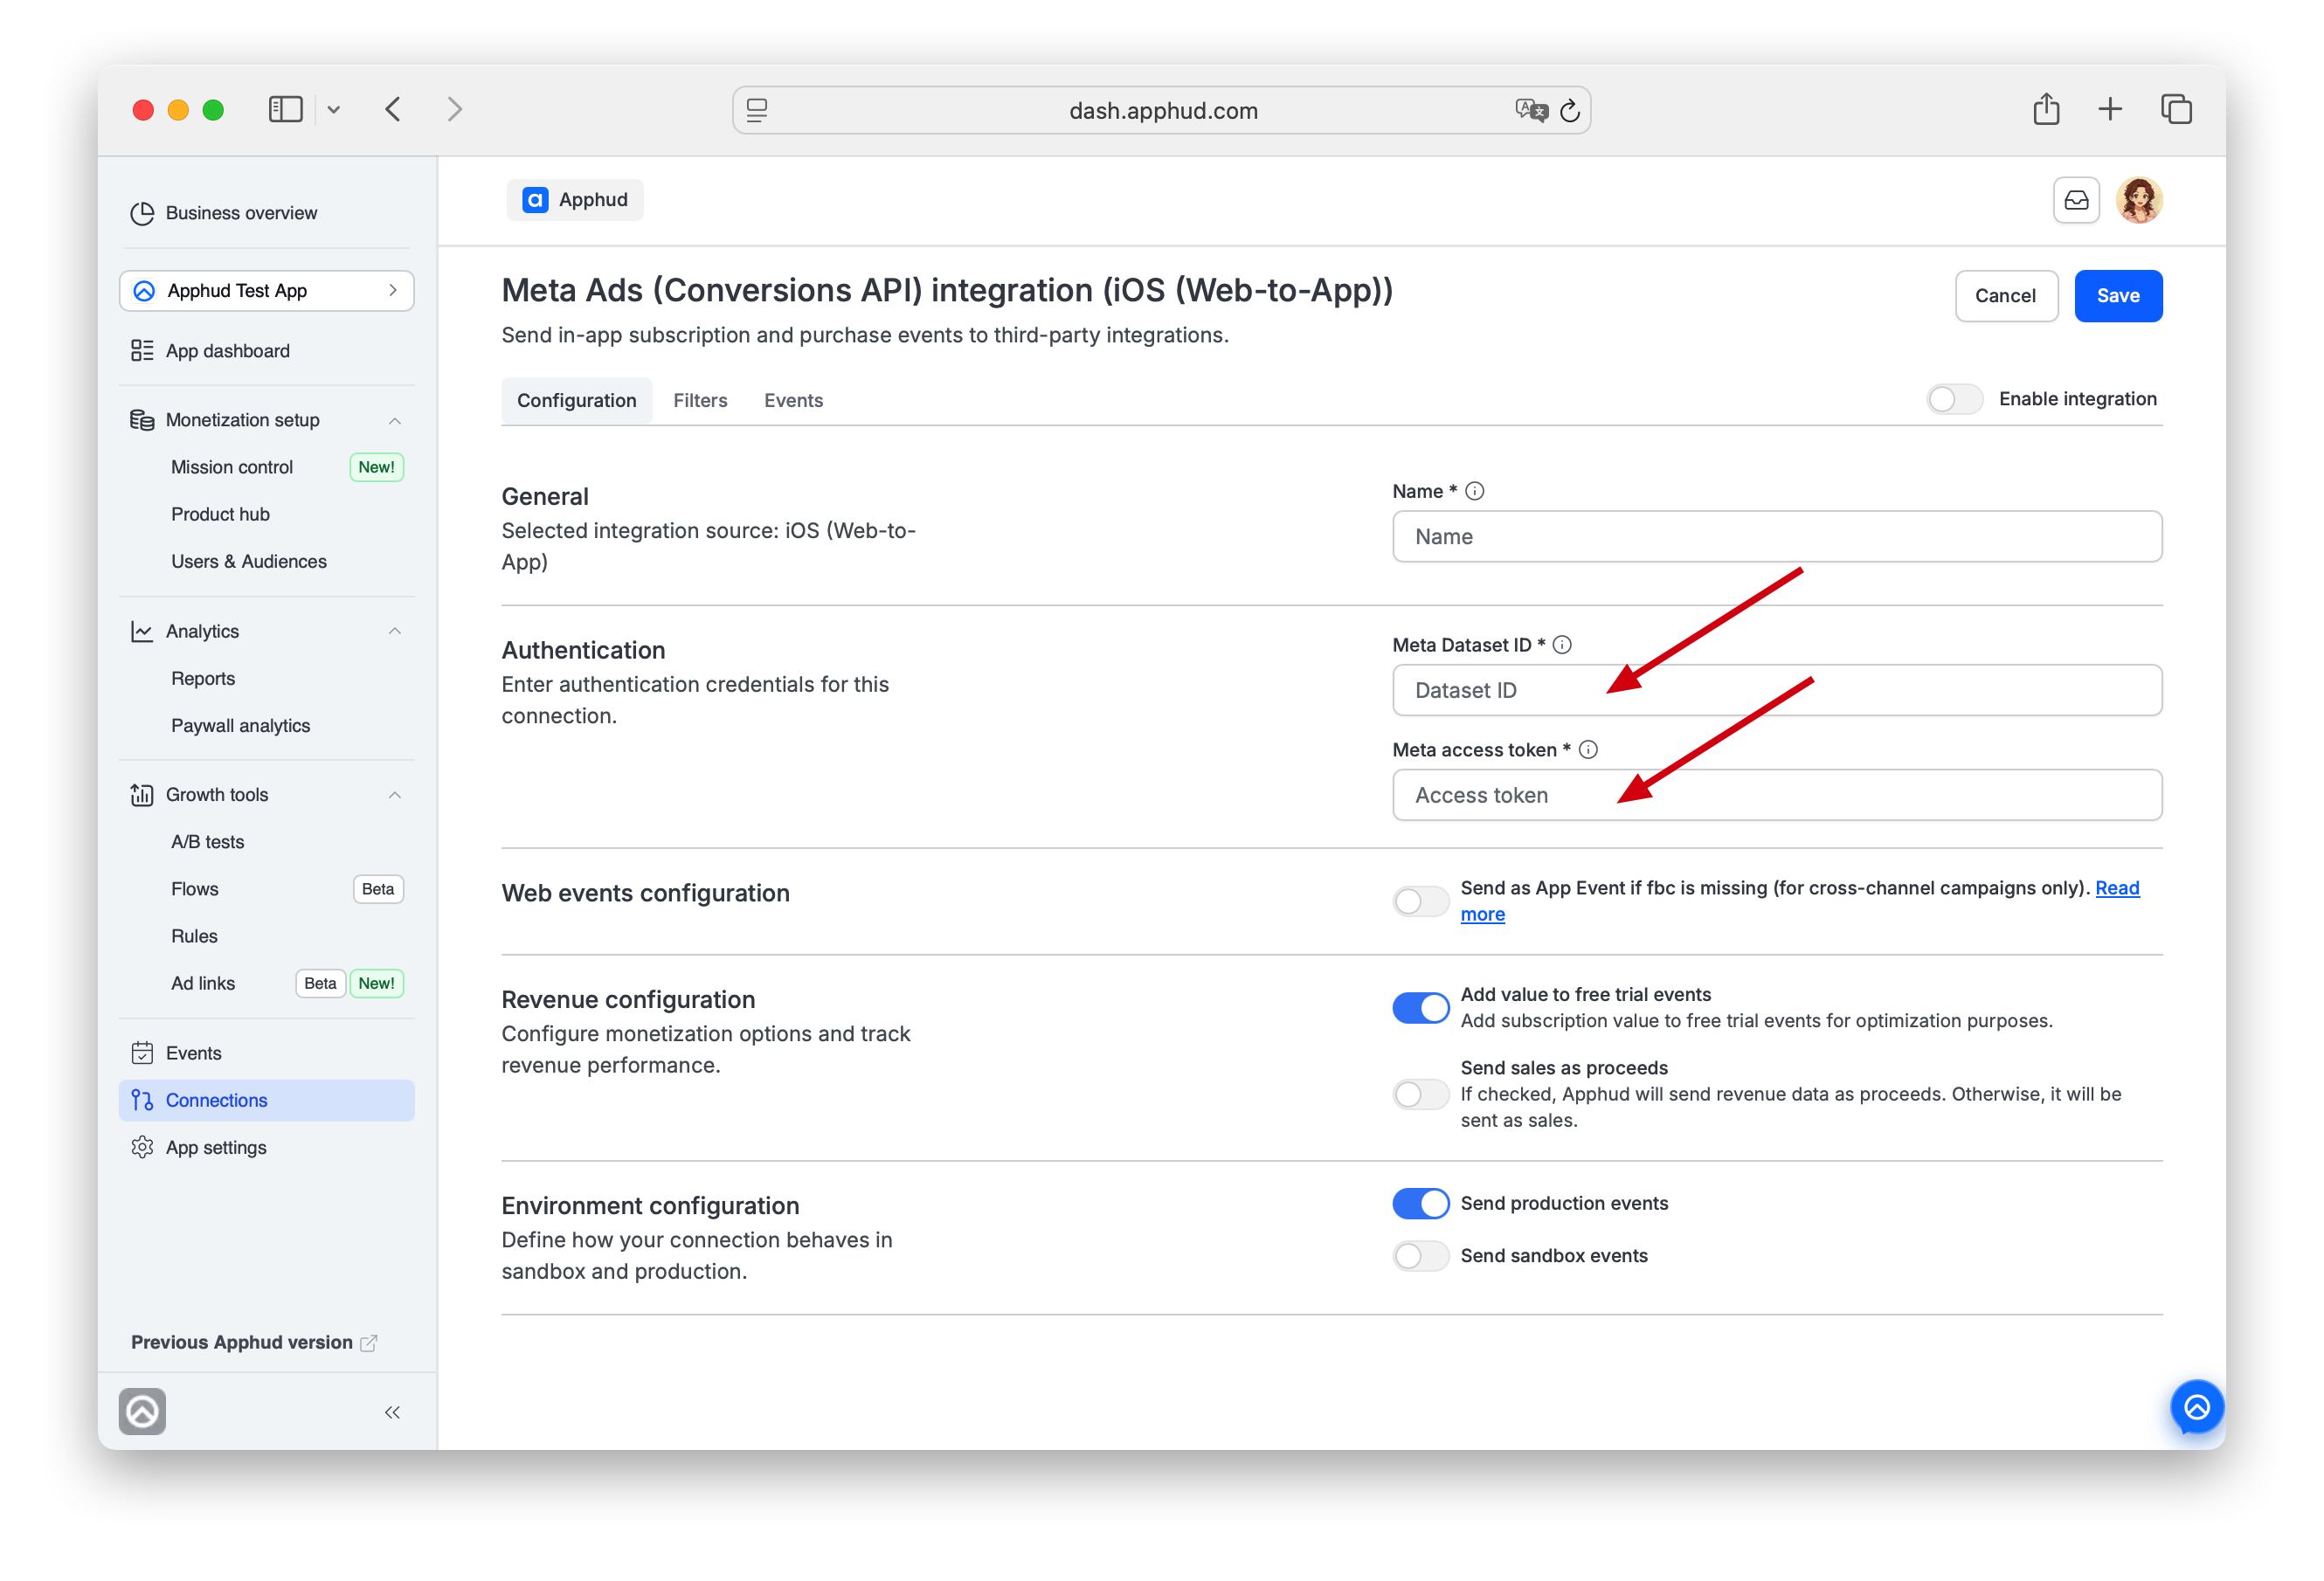Image resolution: width=2324 pixels, height=1581 pixels.
Task: Click the Apphud Test App icon
Action: coord(144,291)
